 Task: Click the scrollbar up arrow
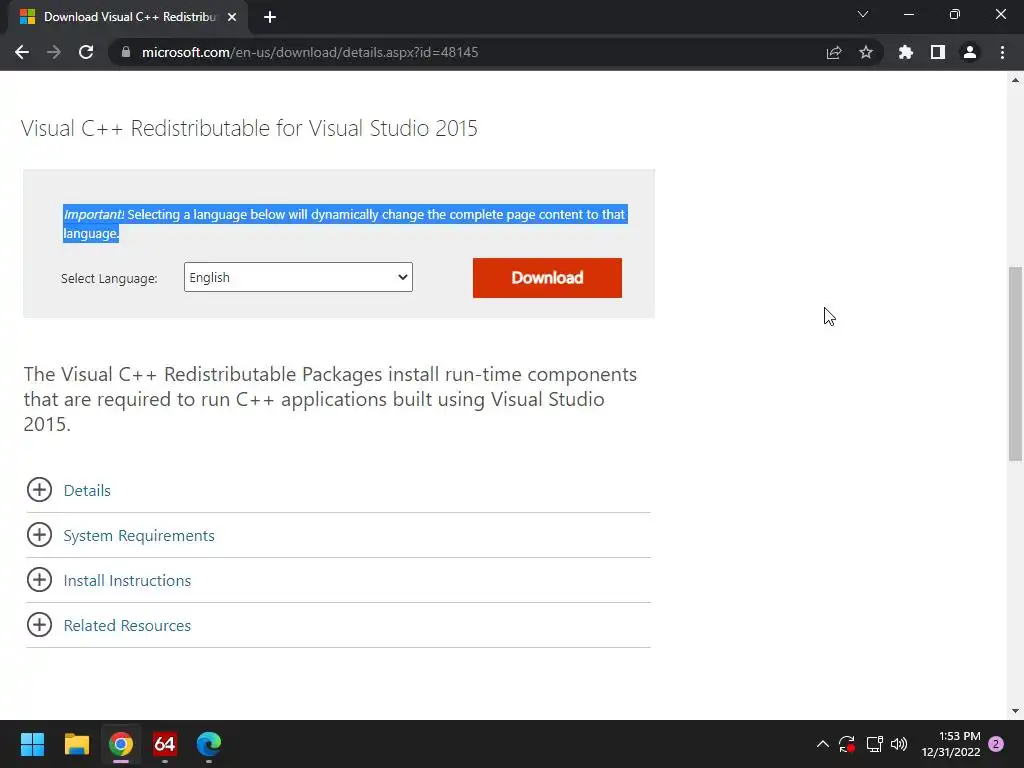pos(1015,80)
